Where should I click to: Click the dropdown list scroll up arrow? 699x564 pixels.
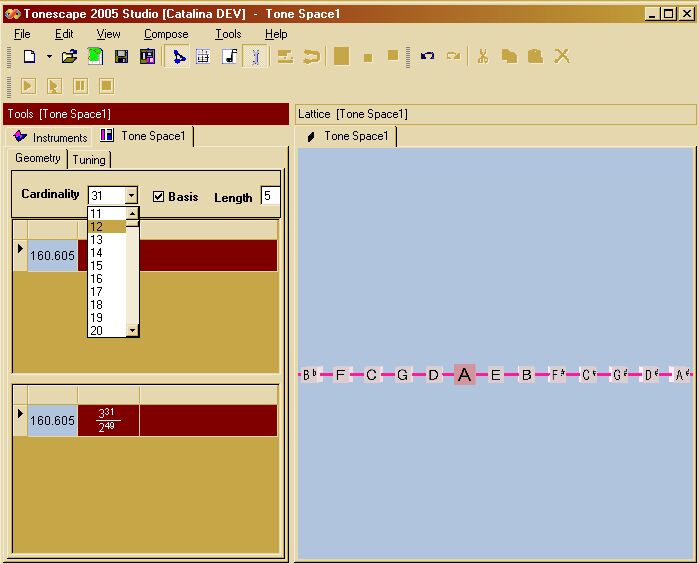(132, 214)
